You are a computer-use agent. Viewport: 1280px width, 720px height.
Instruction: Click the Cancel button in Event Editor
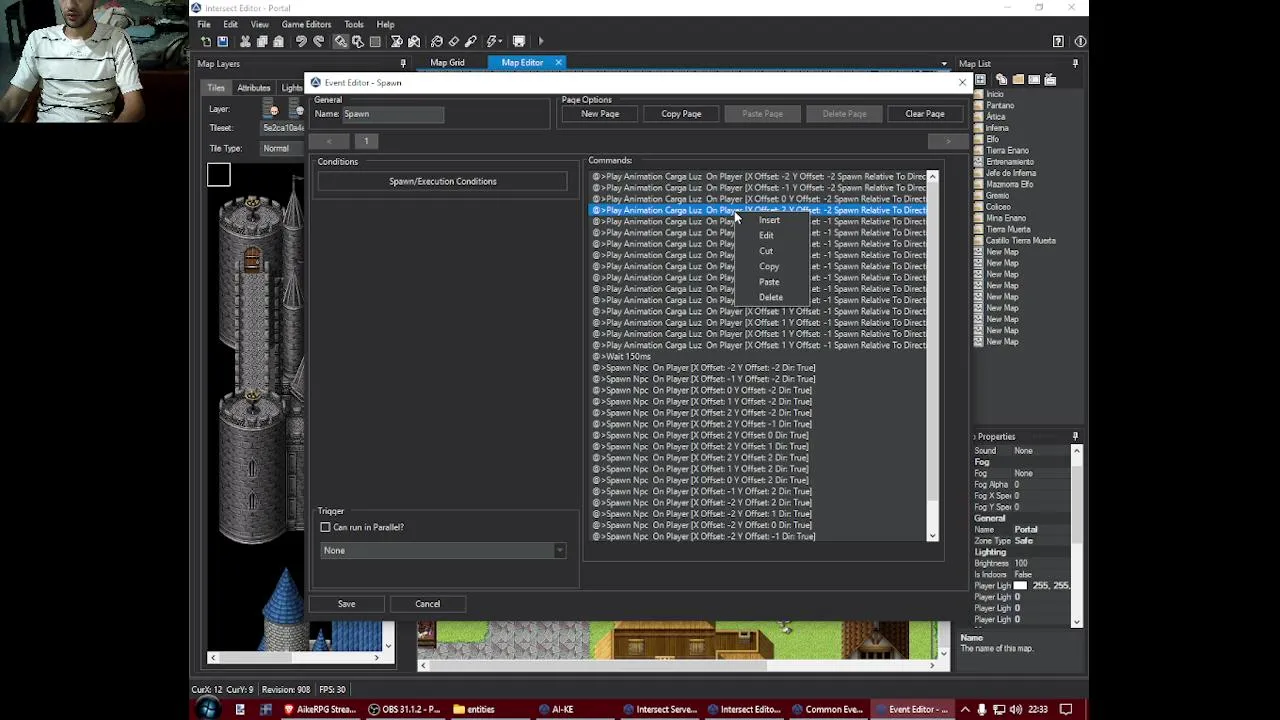click(427, 604)
